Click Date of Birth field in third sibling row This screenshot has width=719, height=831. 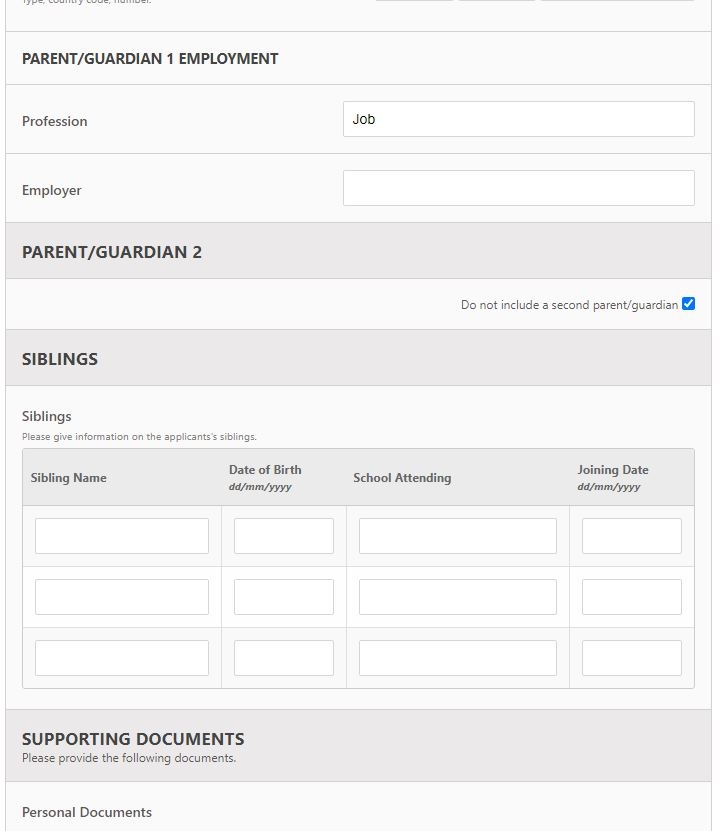pos(283,658)
